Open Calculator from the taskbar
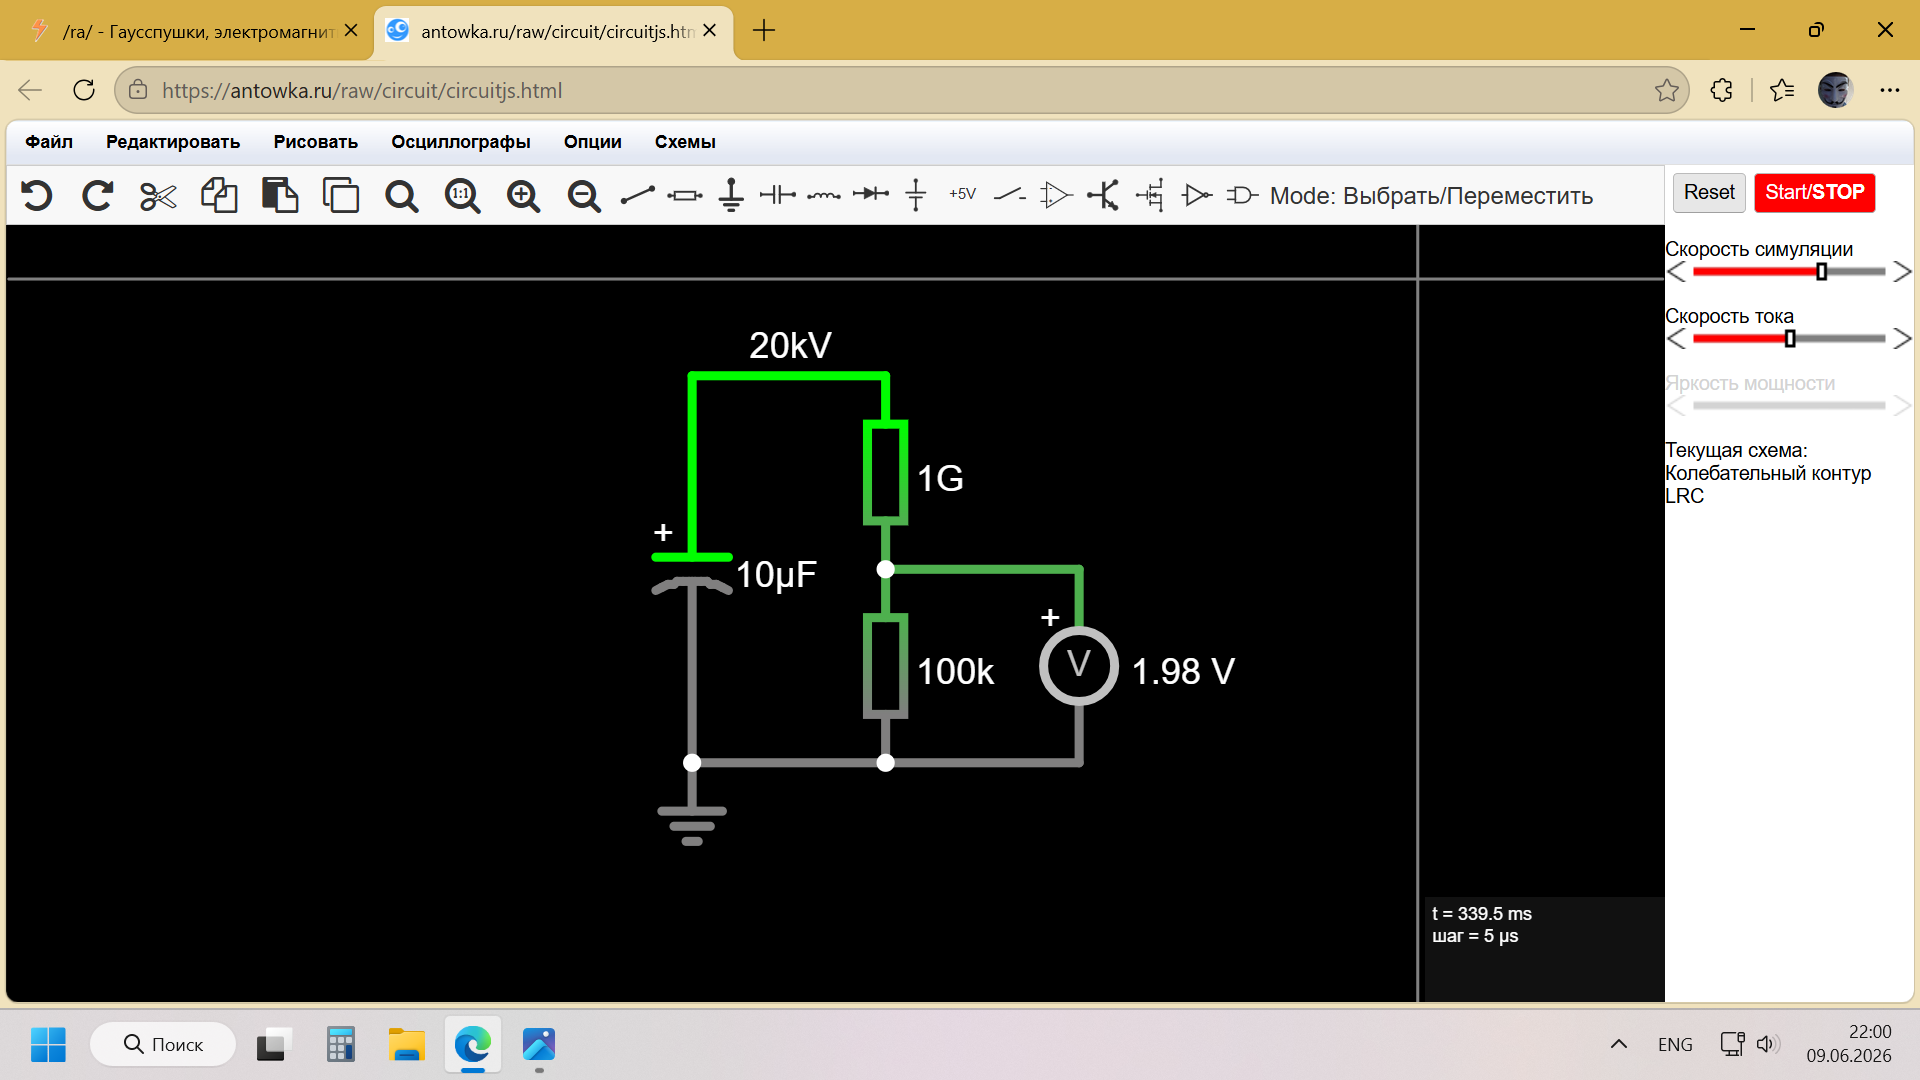 (340, 1045)
